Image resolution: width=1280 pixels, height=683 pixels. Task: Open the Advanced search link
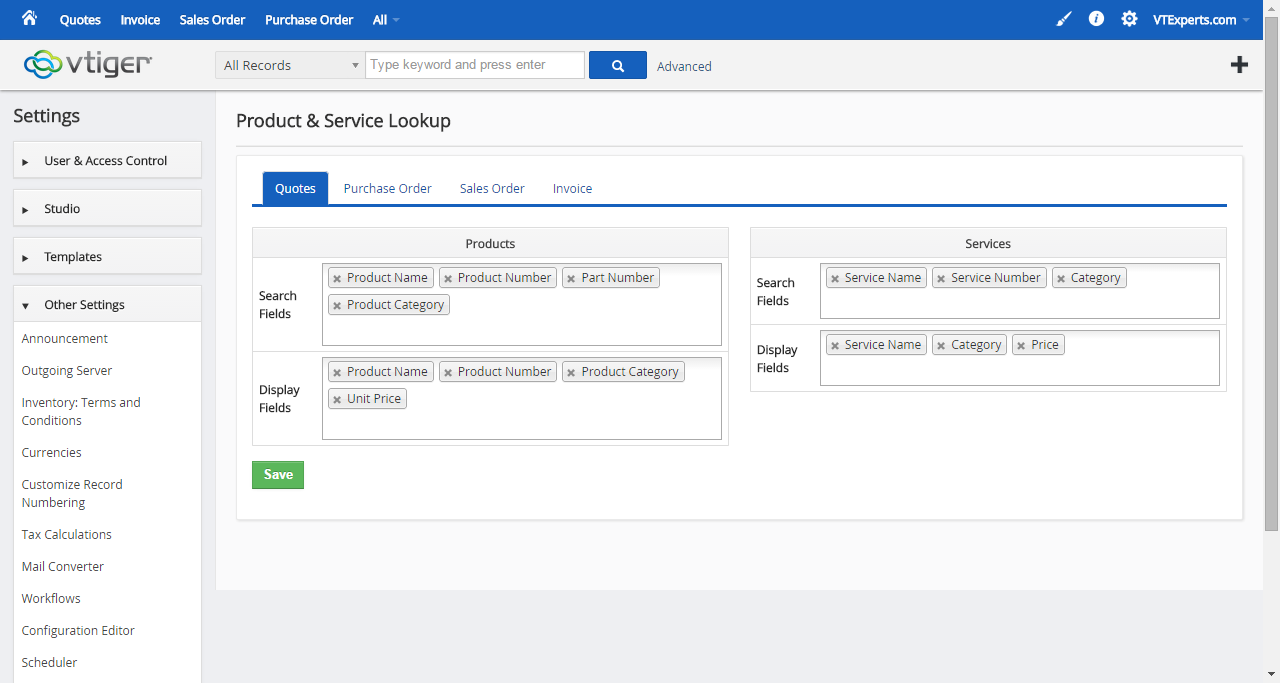pyautogui.click(x=684, y=66)
